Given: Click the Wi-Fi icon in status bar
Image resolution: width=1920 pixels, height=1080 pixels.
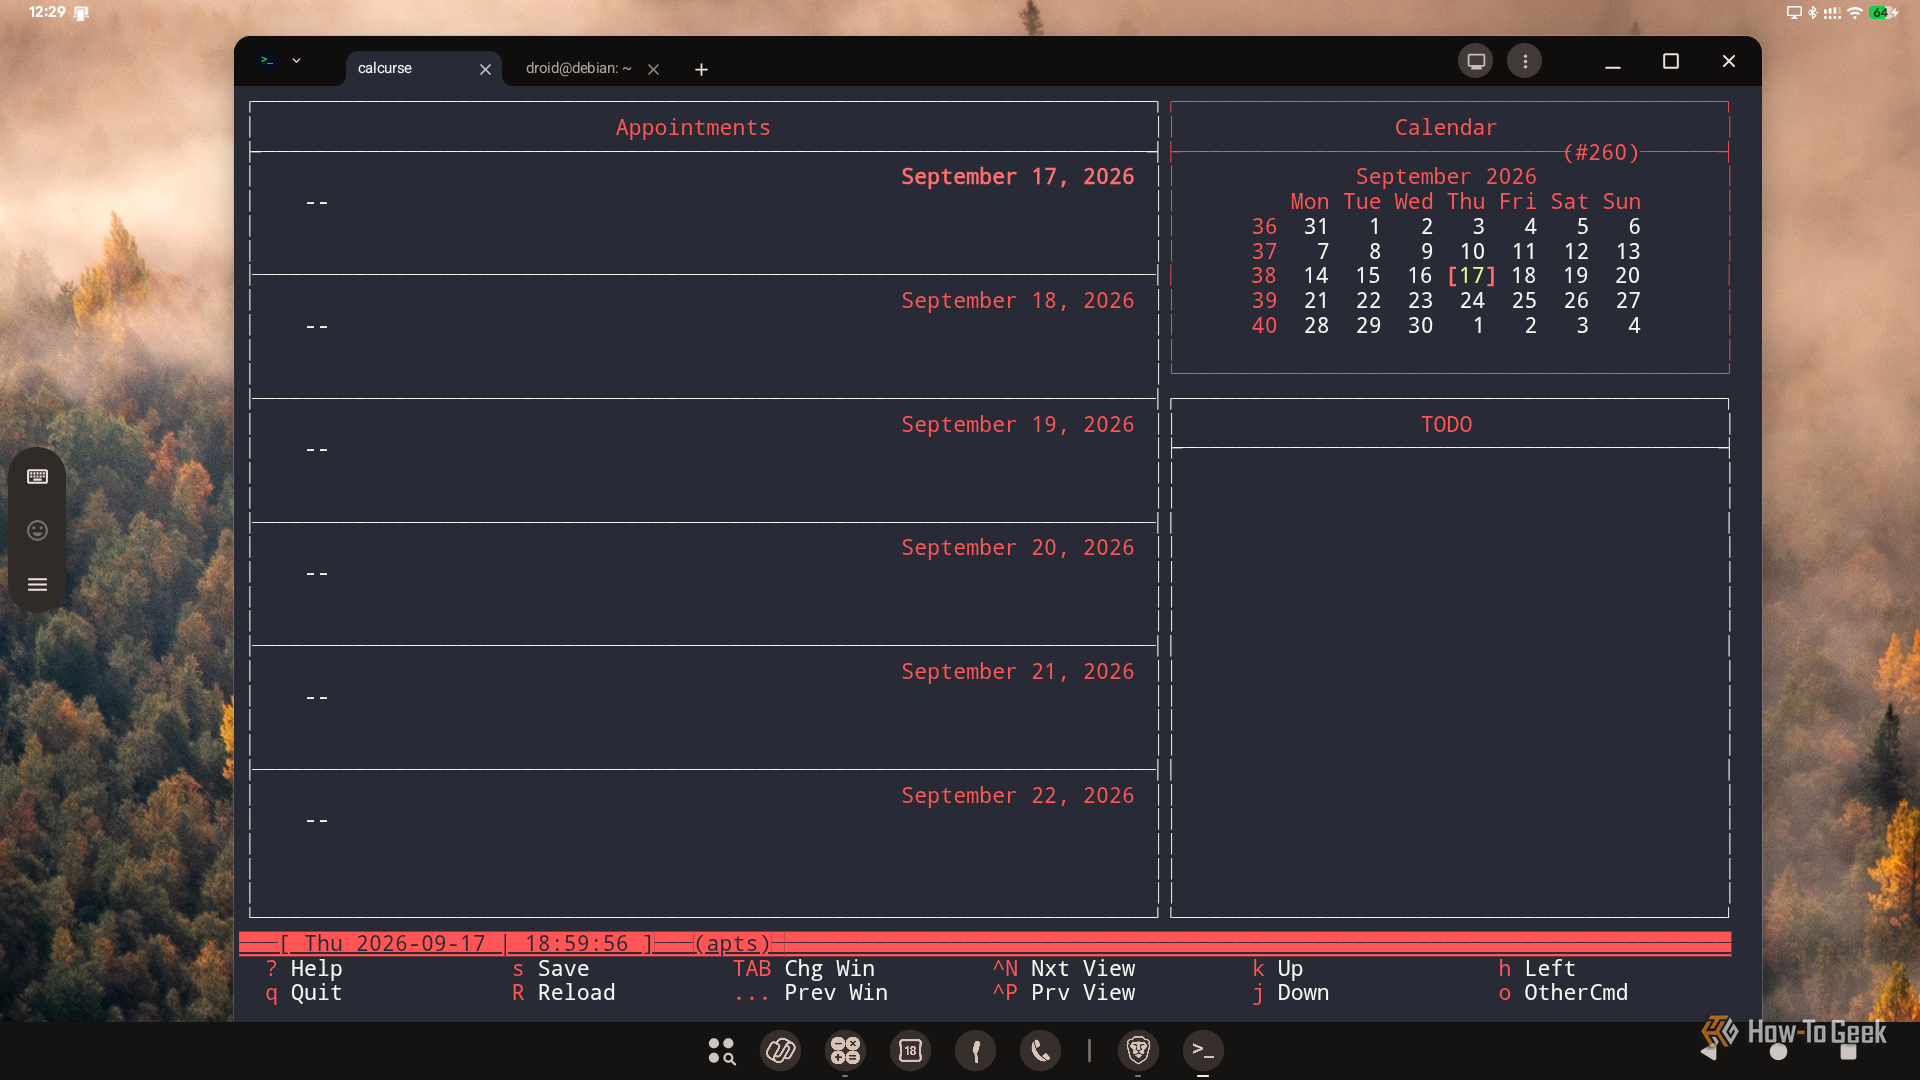Looking at the screenshot, I should [x=1855, y=13].
